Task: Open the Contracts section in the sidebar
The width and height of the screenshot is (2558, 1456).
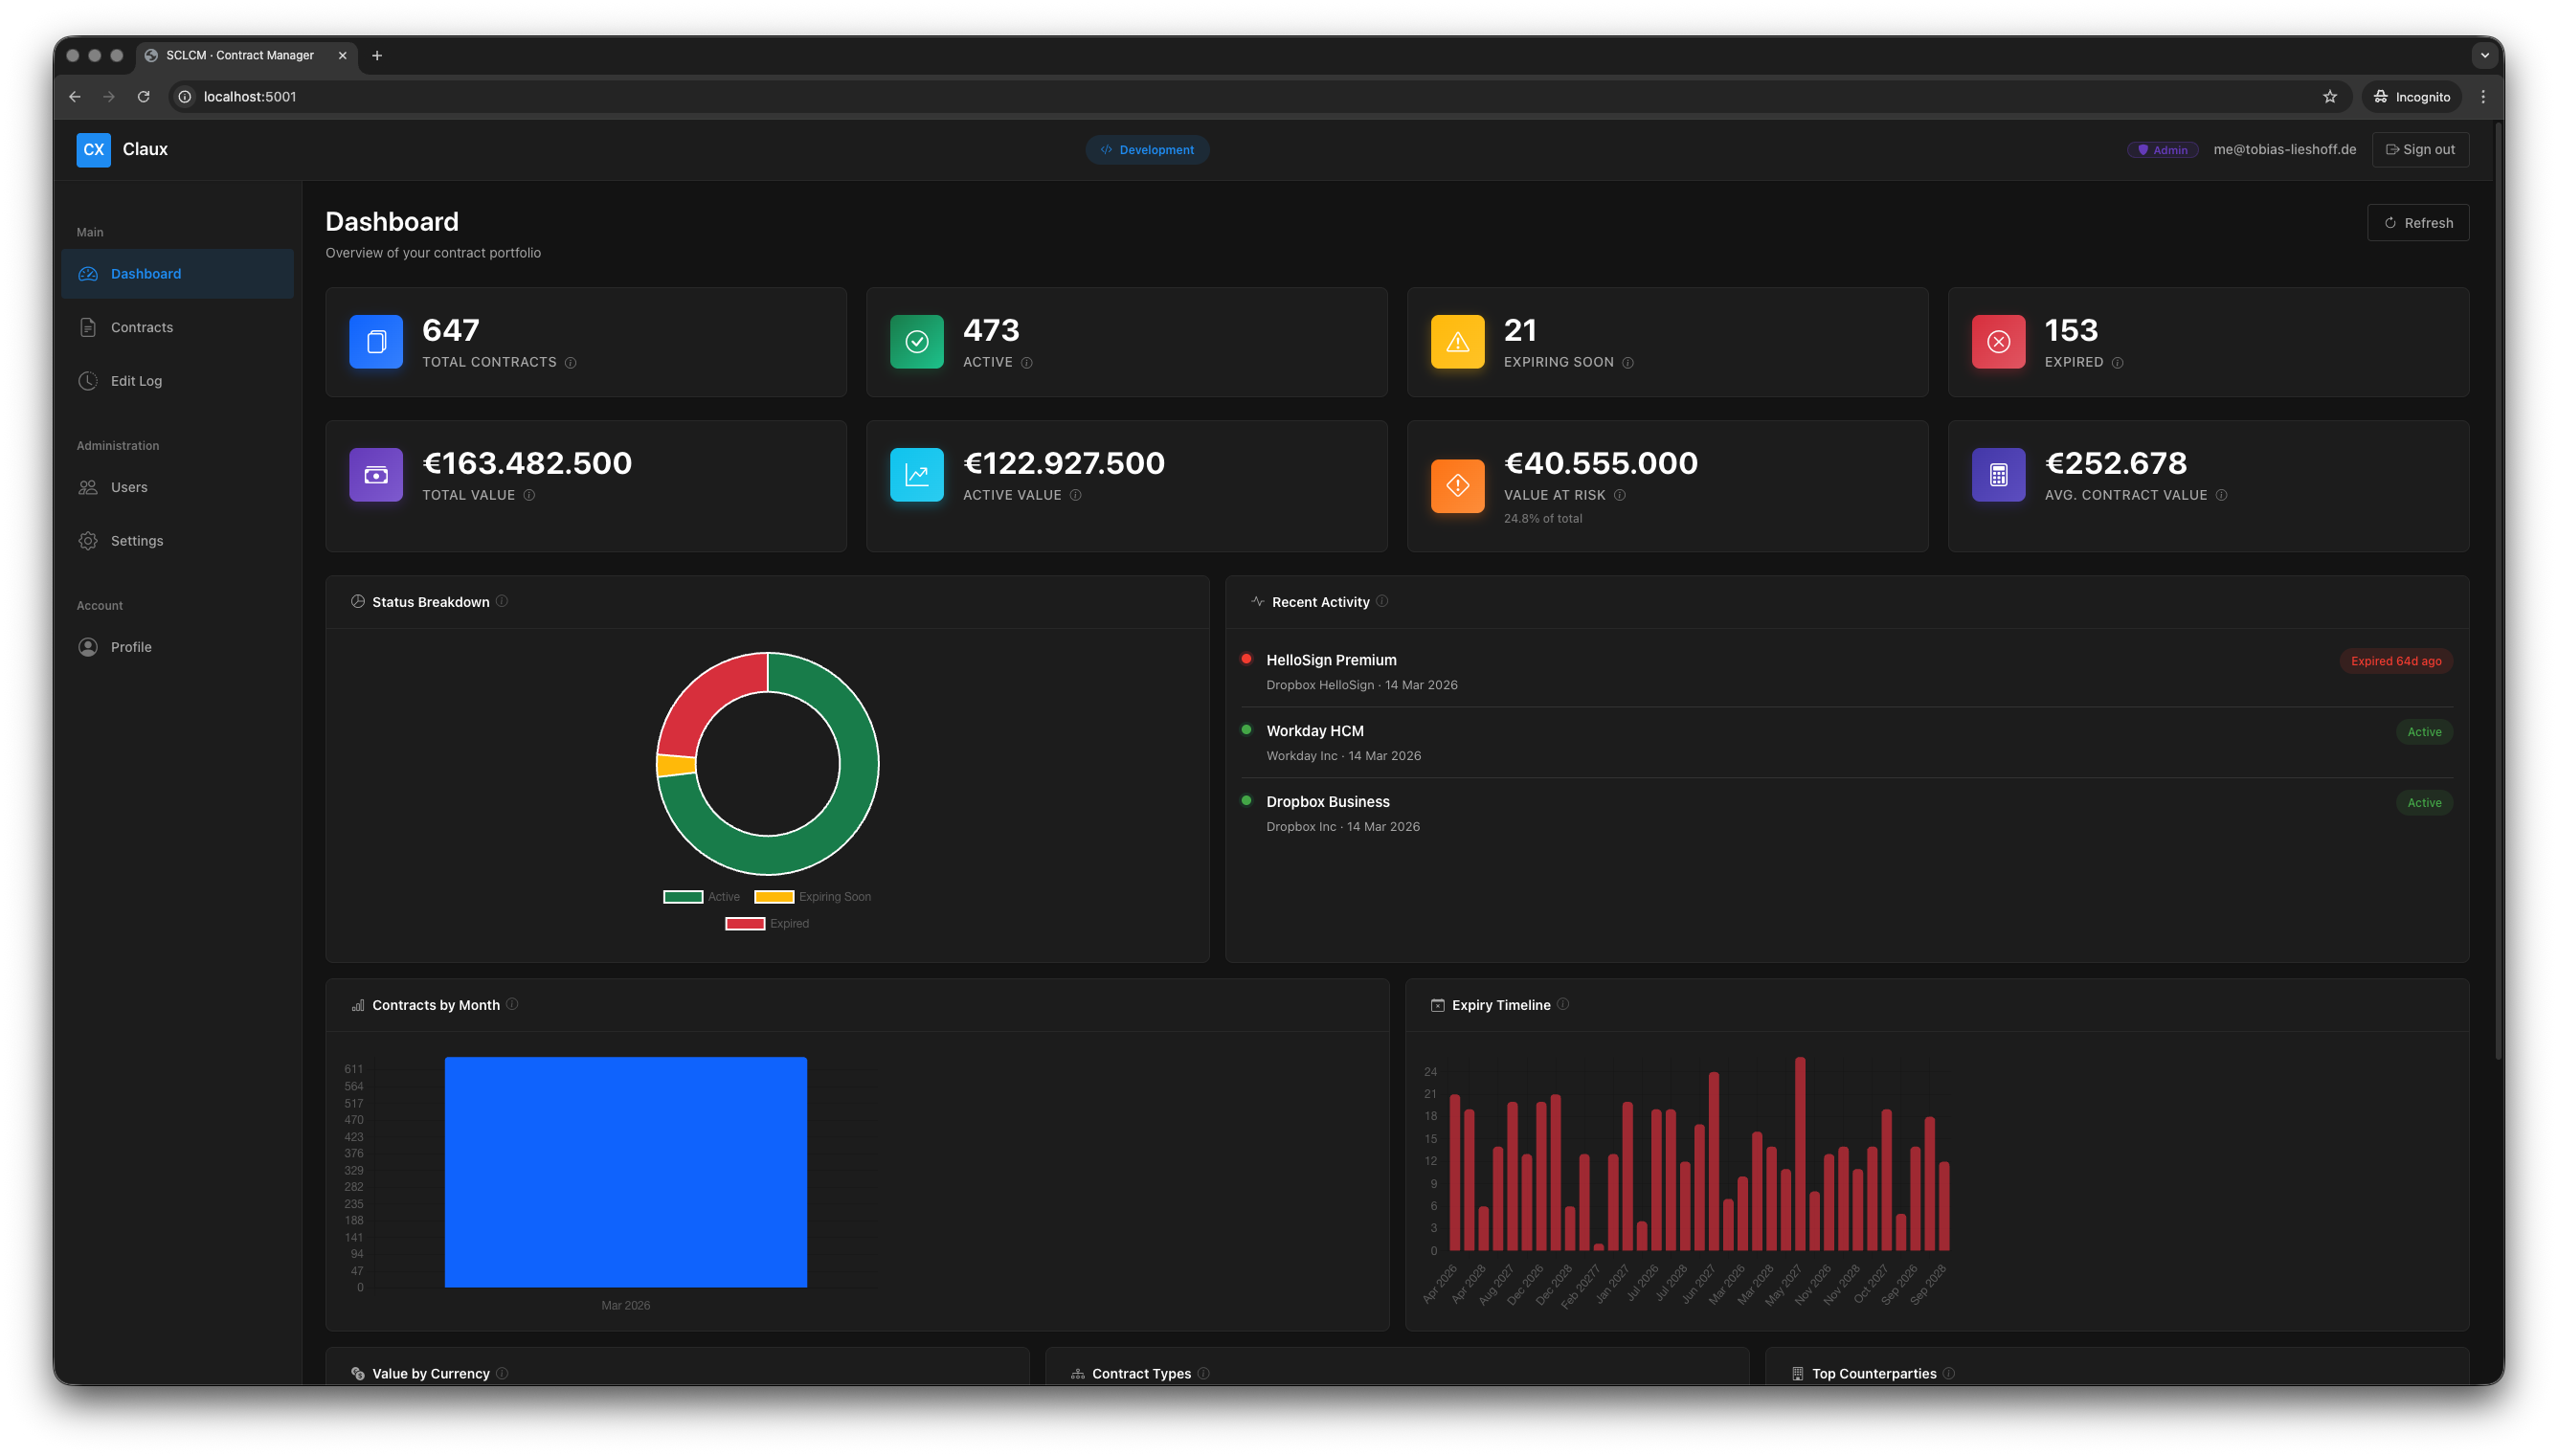Action: 140,327
